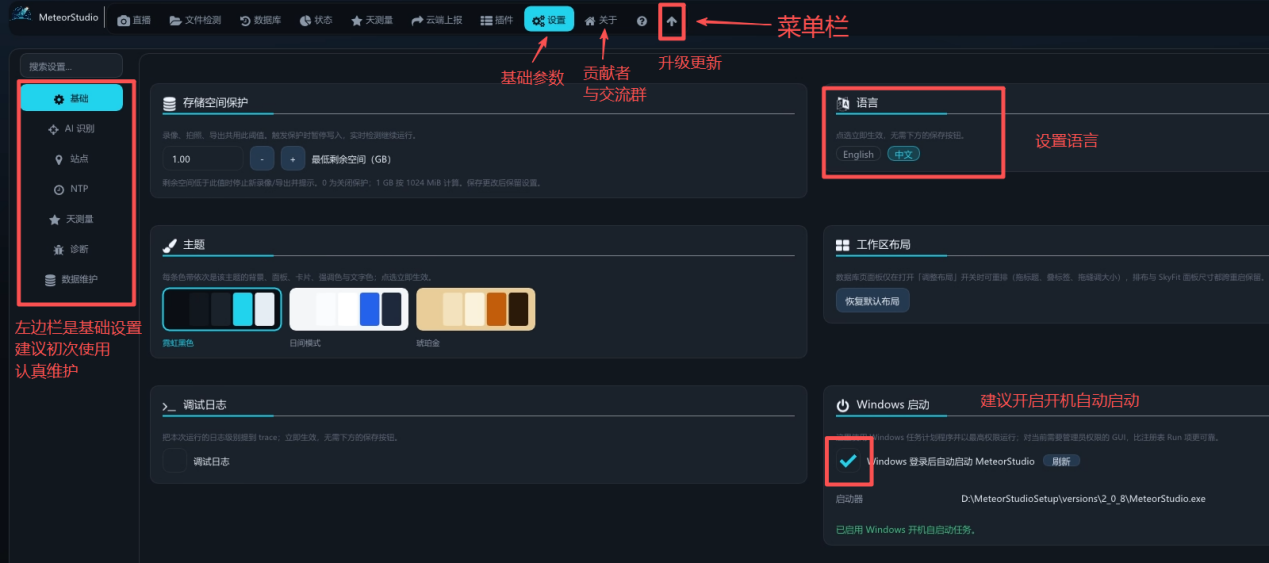
Task: Open the 关于 about page
Action: tap(601, 20)
